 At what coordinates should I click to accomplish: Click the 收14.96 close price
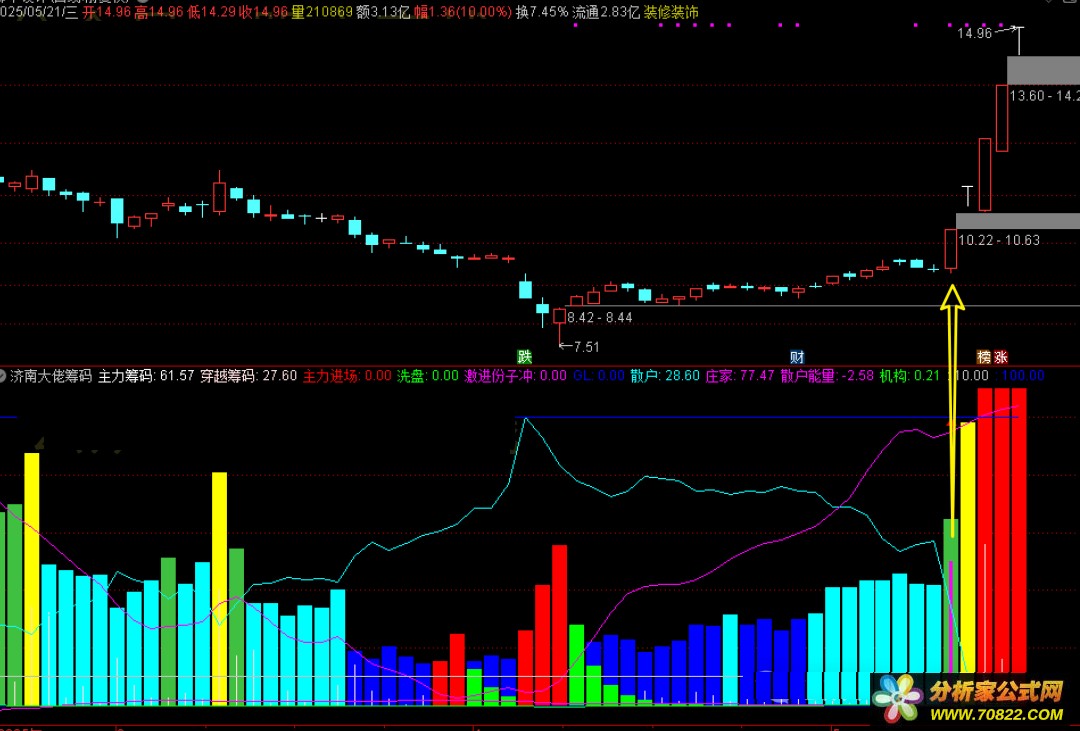[264, 12]
